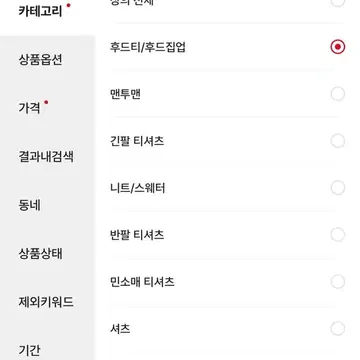Select the 후드티/후드집업 radio button
This screenshot has width=360, height=360.
pyautogui.click(x=338, y=47)
